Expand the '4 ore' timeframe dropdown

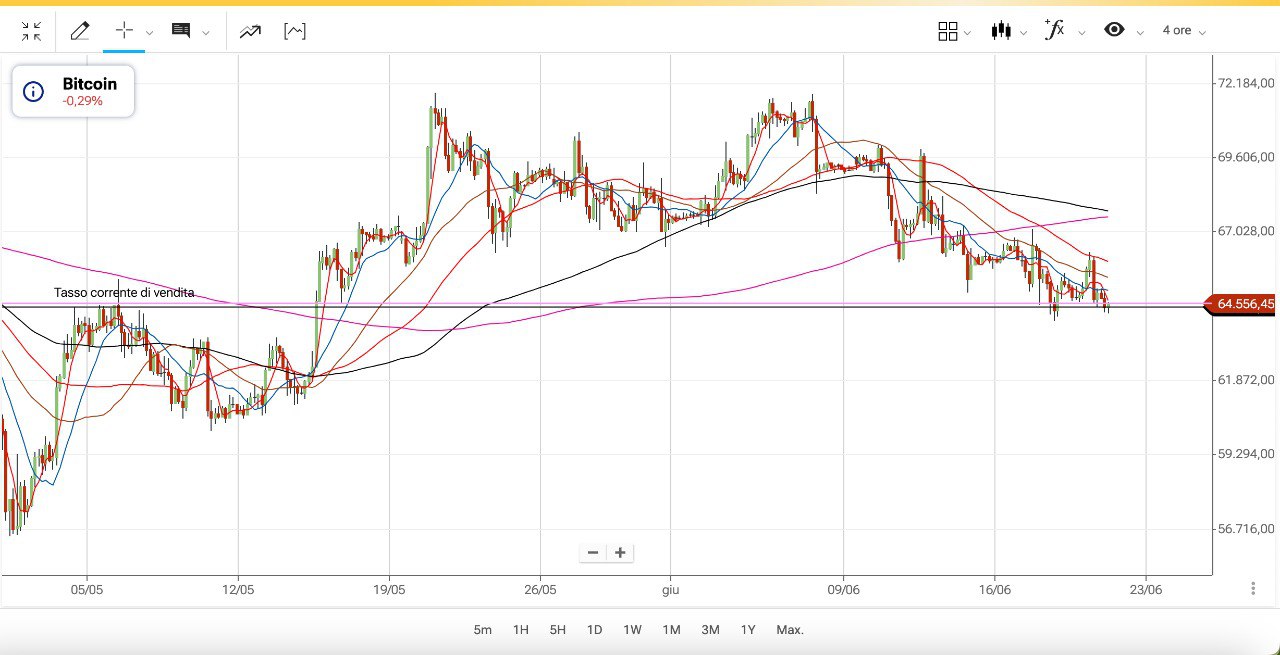click(1184, 31)
